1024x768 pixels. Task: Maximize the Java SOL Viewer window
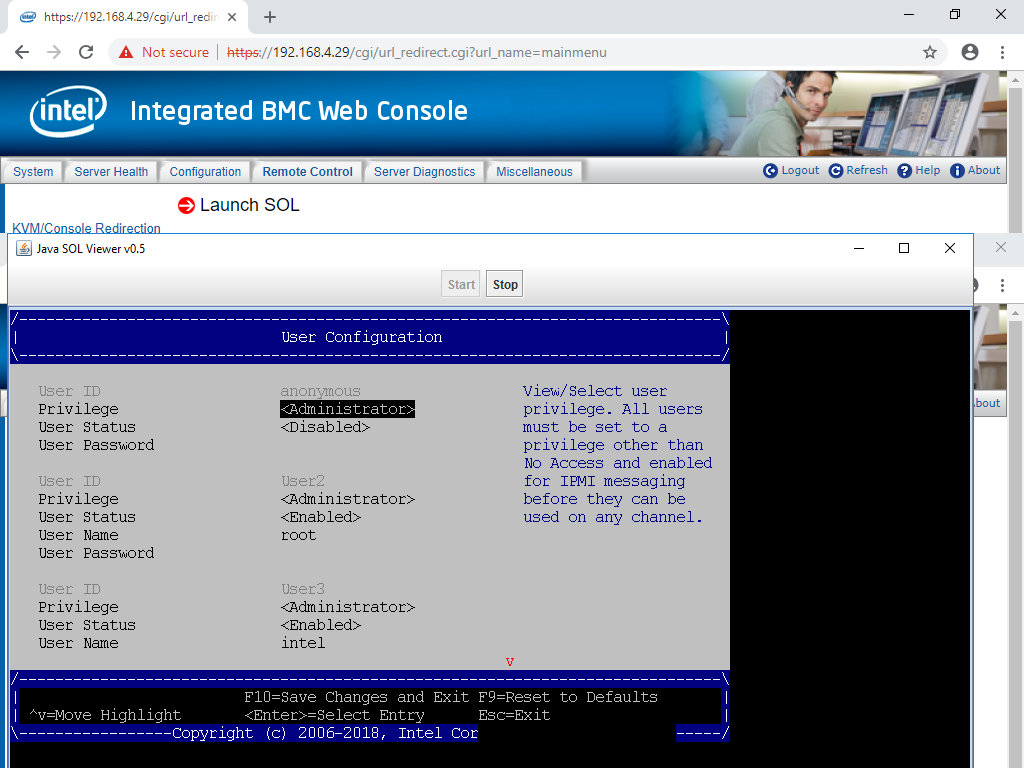pyautogui.click(x=904, y=248)
